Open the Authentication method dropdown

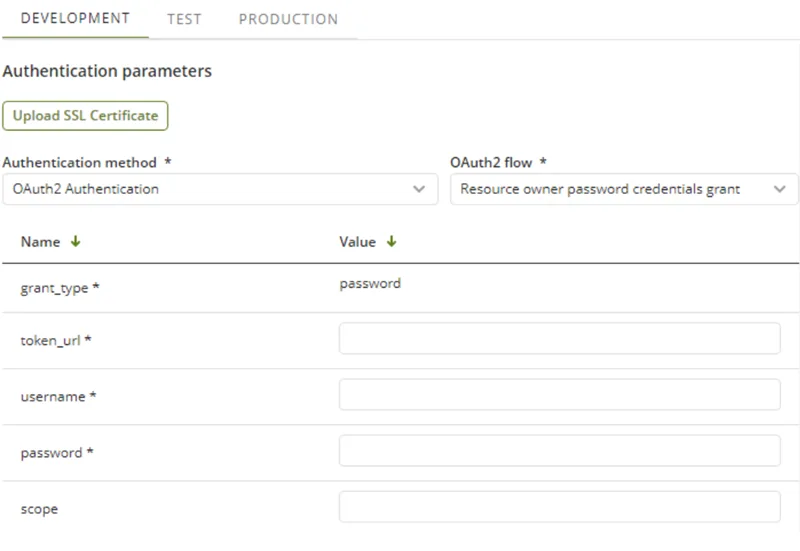[220, 189]
